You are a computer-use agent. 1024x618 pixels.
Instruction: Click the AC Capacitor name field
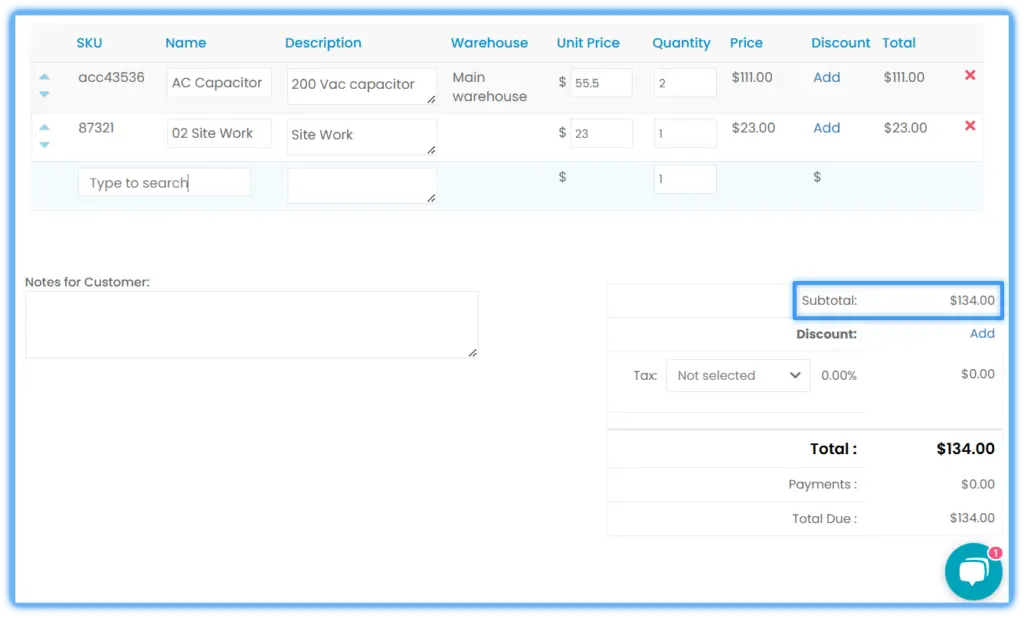[219, 83]
